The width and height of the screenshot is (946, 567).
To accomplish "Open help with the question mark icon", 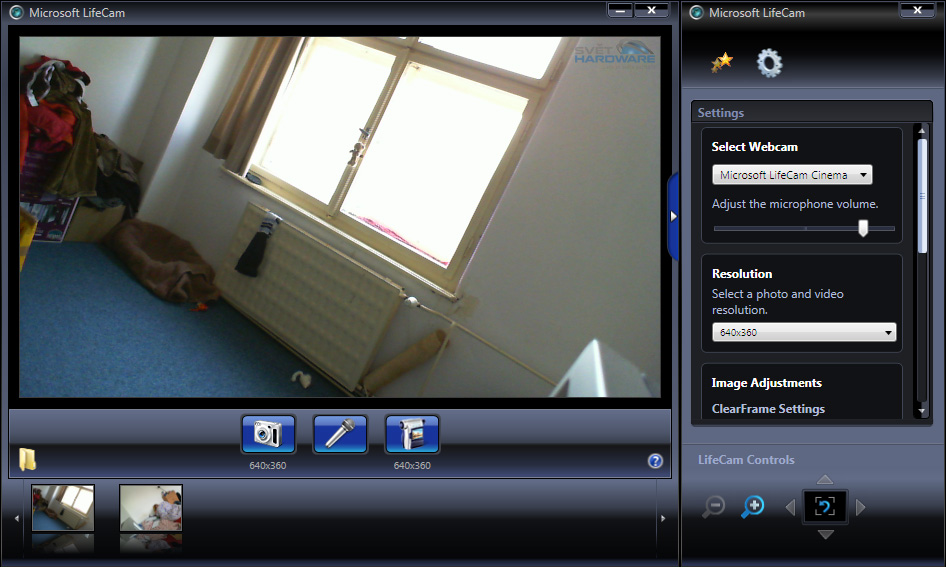I will [655, 461].
